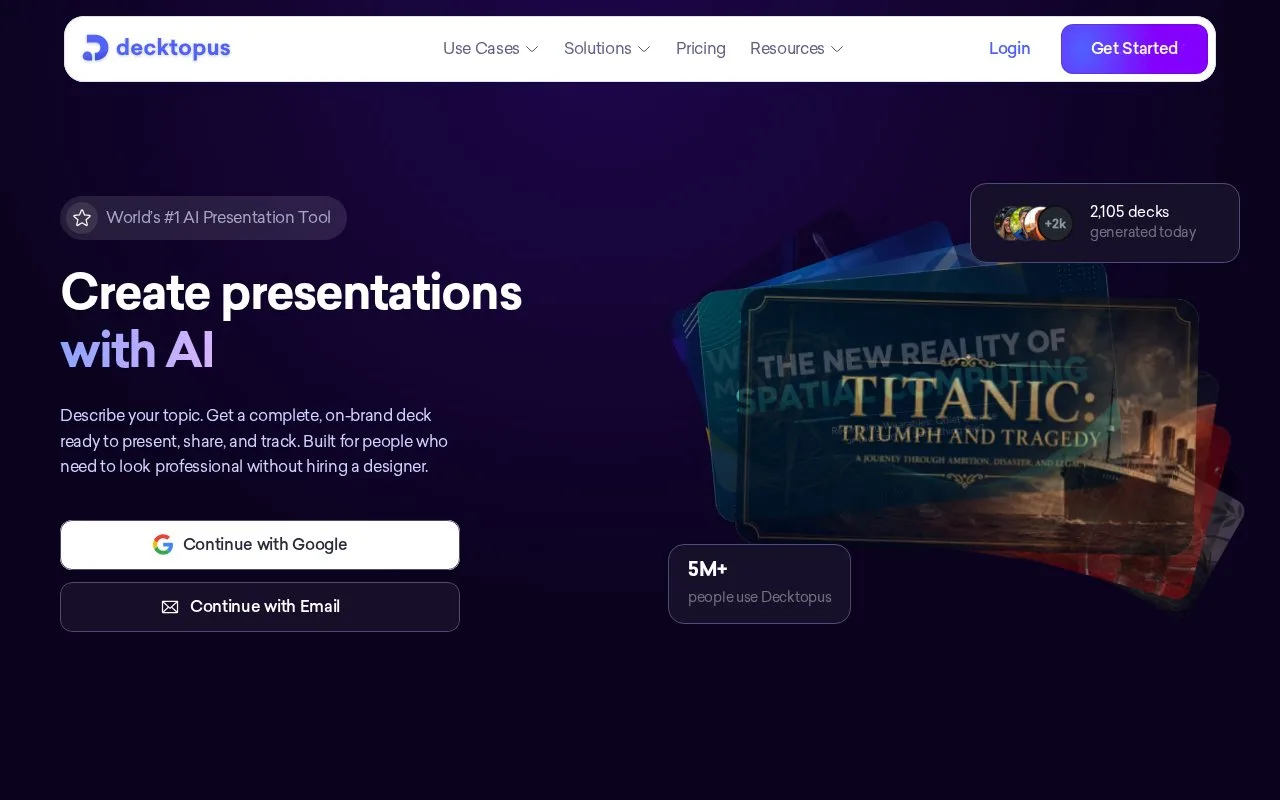Open the Solutions menu
The width and height of the screenshot is (1280, 800).
[x=607, y=48]
